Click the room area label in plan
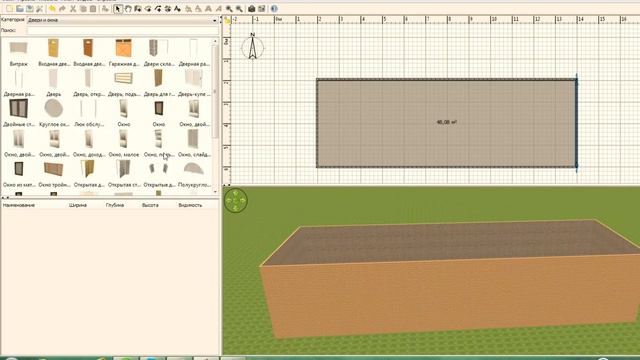 (x=447, y=122)
